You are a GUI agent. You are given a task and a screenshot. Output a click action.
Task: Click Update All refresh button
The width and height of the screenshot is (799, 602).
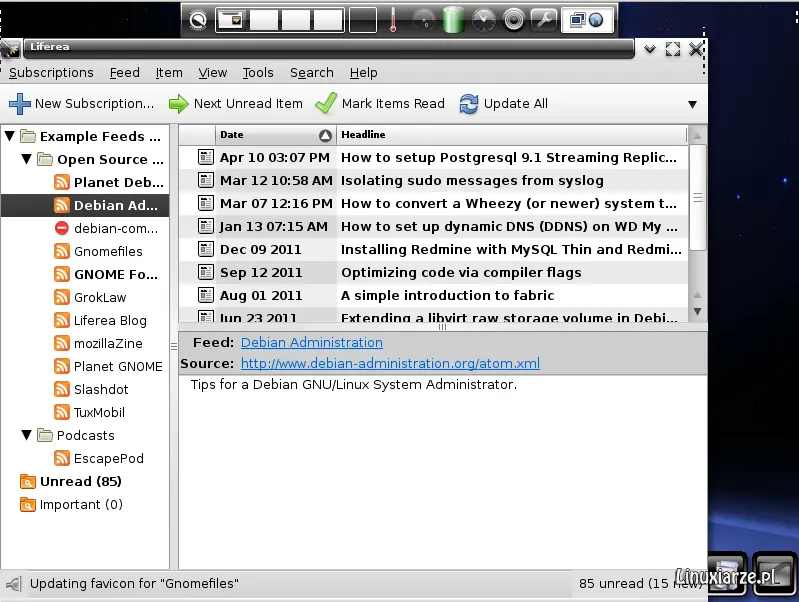click(503, 103)
